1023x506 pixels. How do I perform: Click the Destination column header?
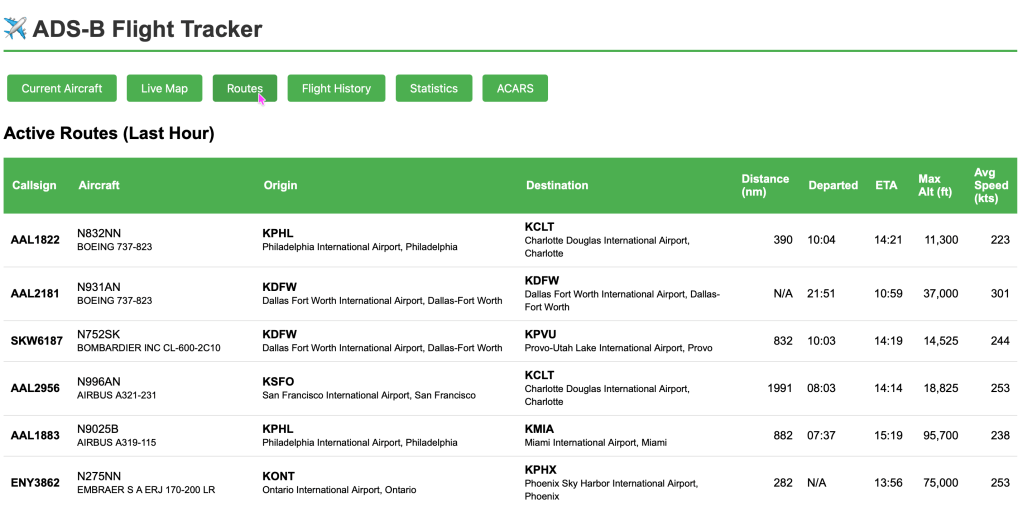pos(557,185)
